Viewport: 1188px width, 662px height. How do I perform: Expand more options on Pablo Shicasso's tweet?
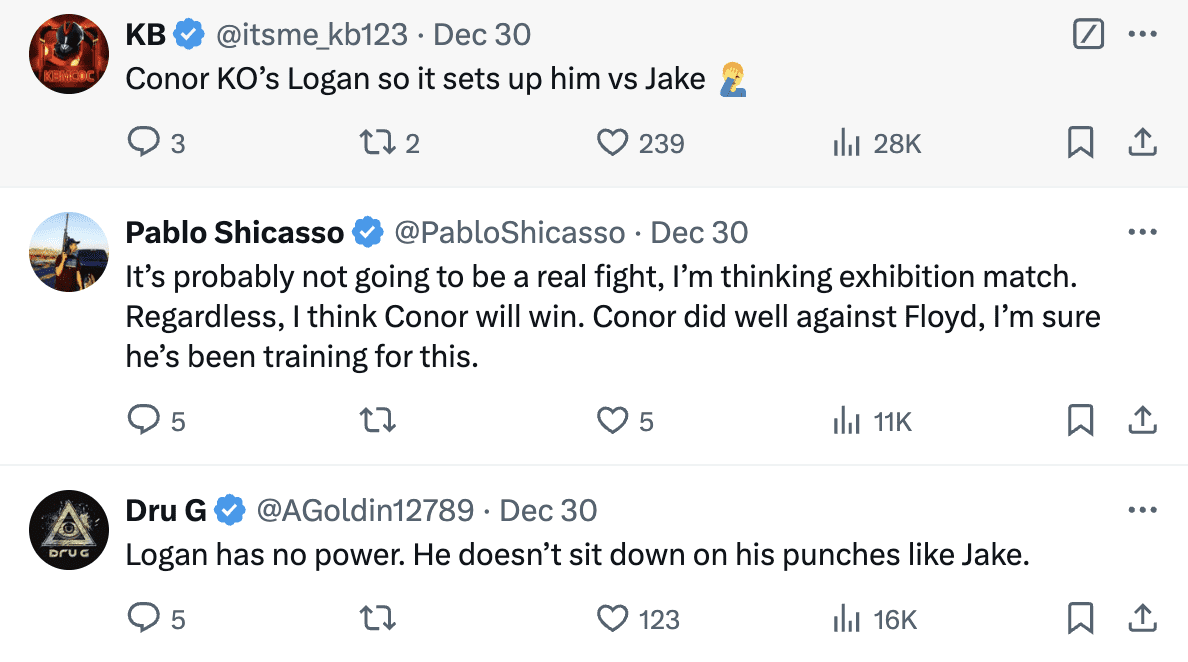click(1142, 233)
